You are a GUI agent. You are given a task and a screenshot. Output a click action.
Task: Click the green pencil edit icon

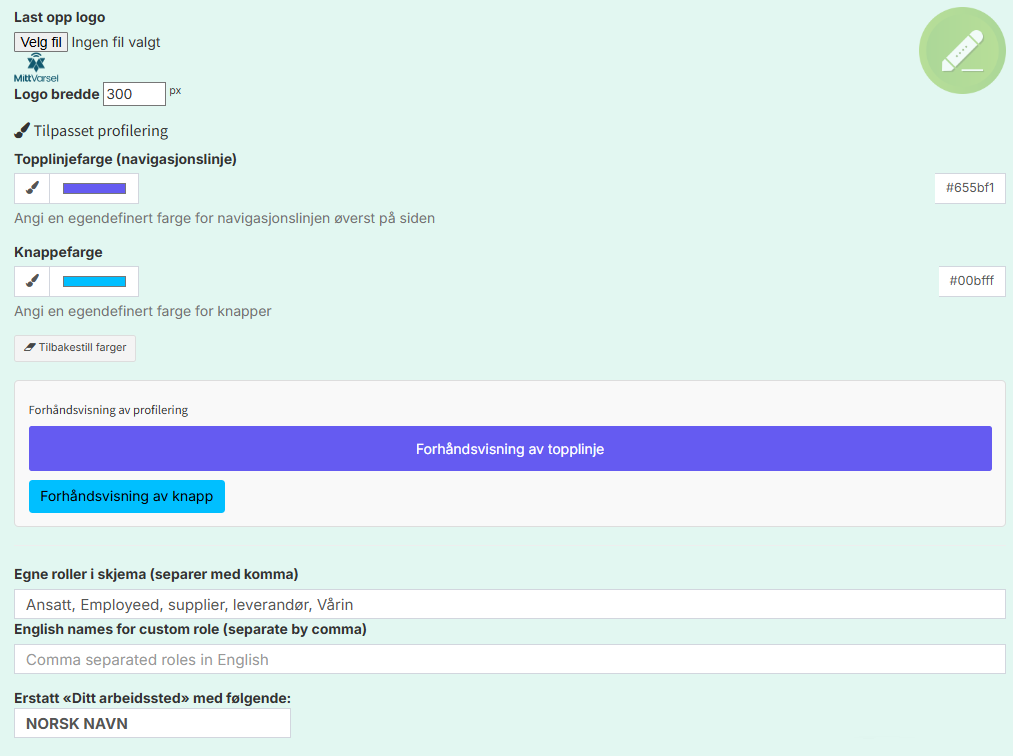coord(961,51)
